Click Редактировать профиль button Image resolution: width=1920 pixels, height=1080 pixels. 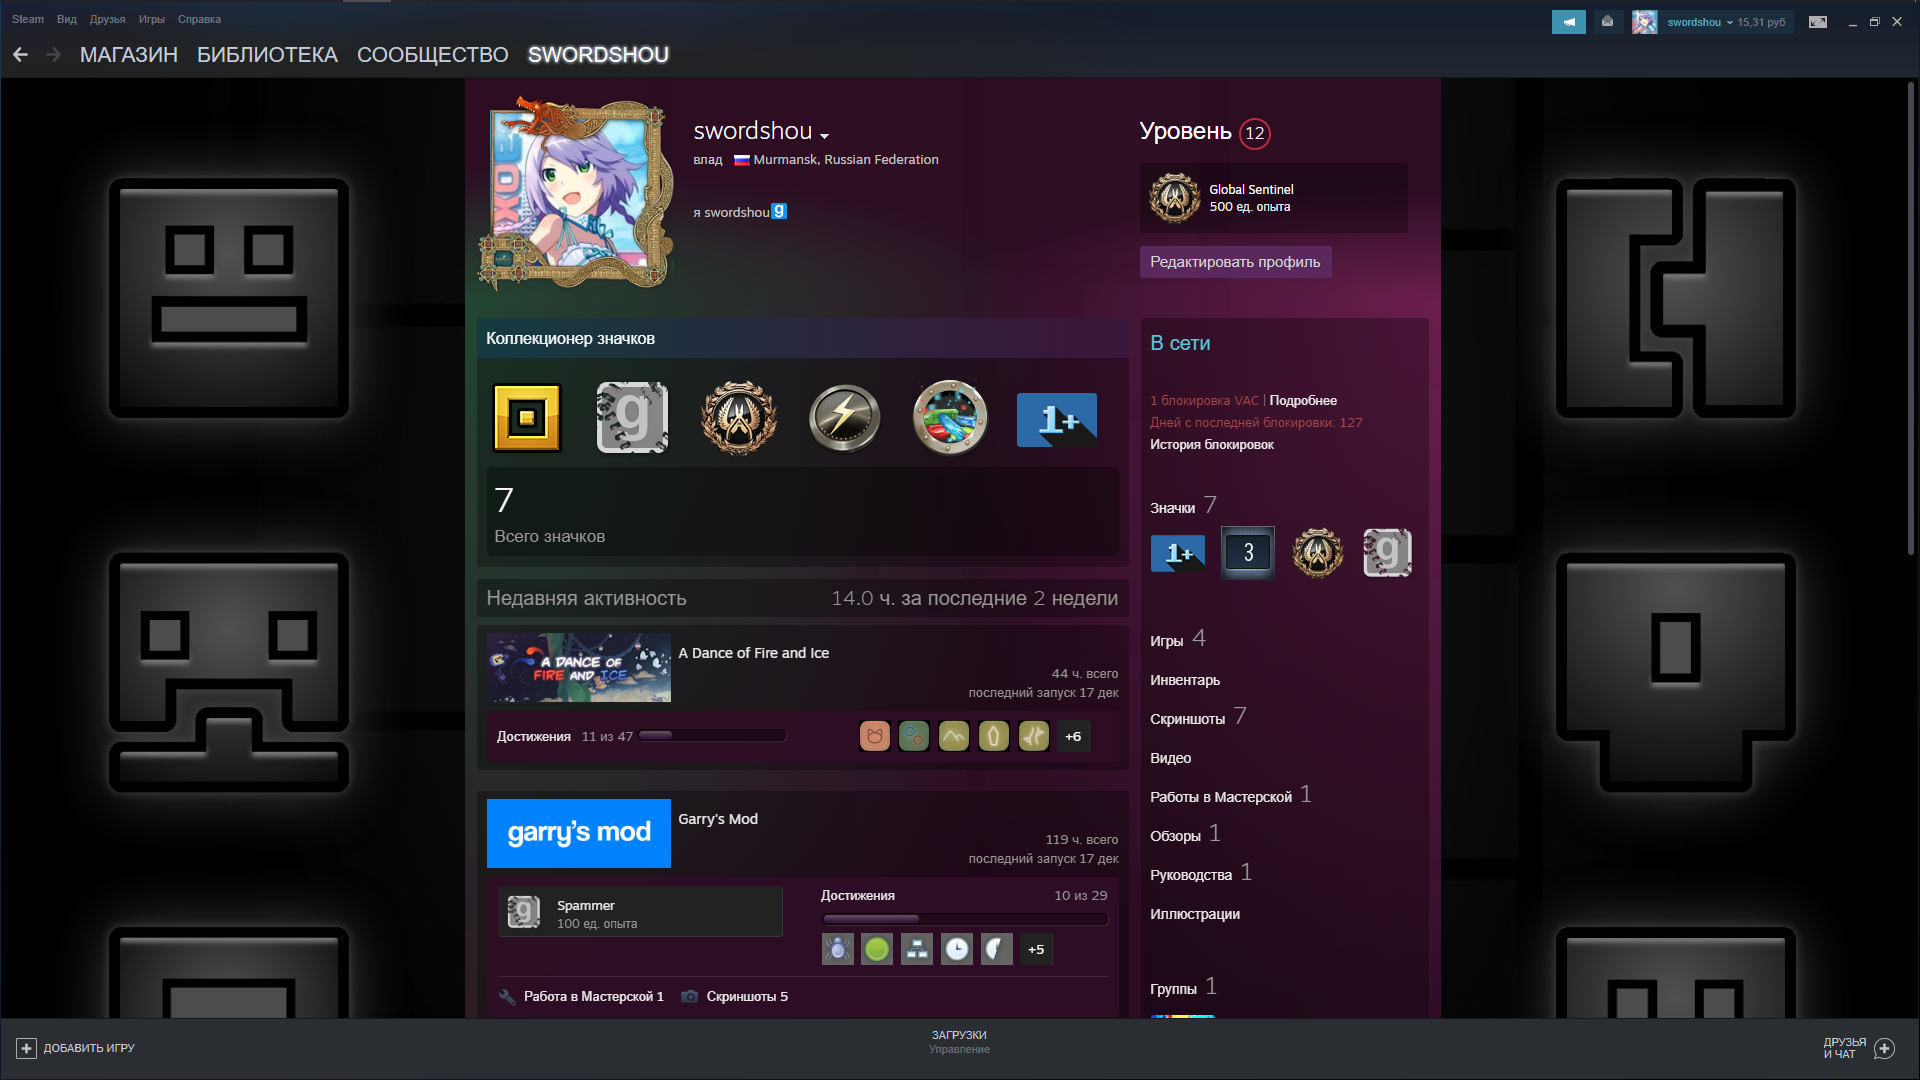[x=1235, y=262]
